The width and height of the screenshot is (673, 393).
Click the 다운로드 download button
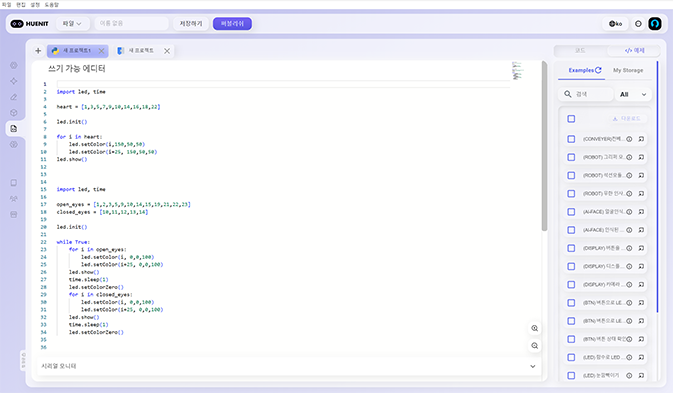pyautogui.click(x=627, y=119)
